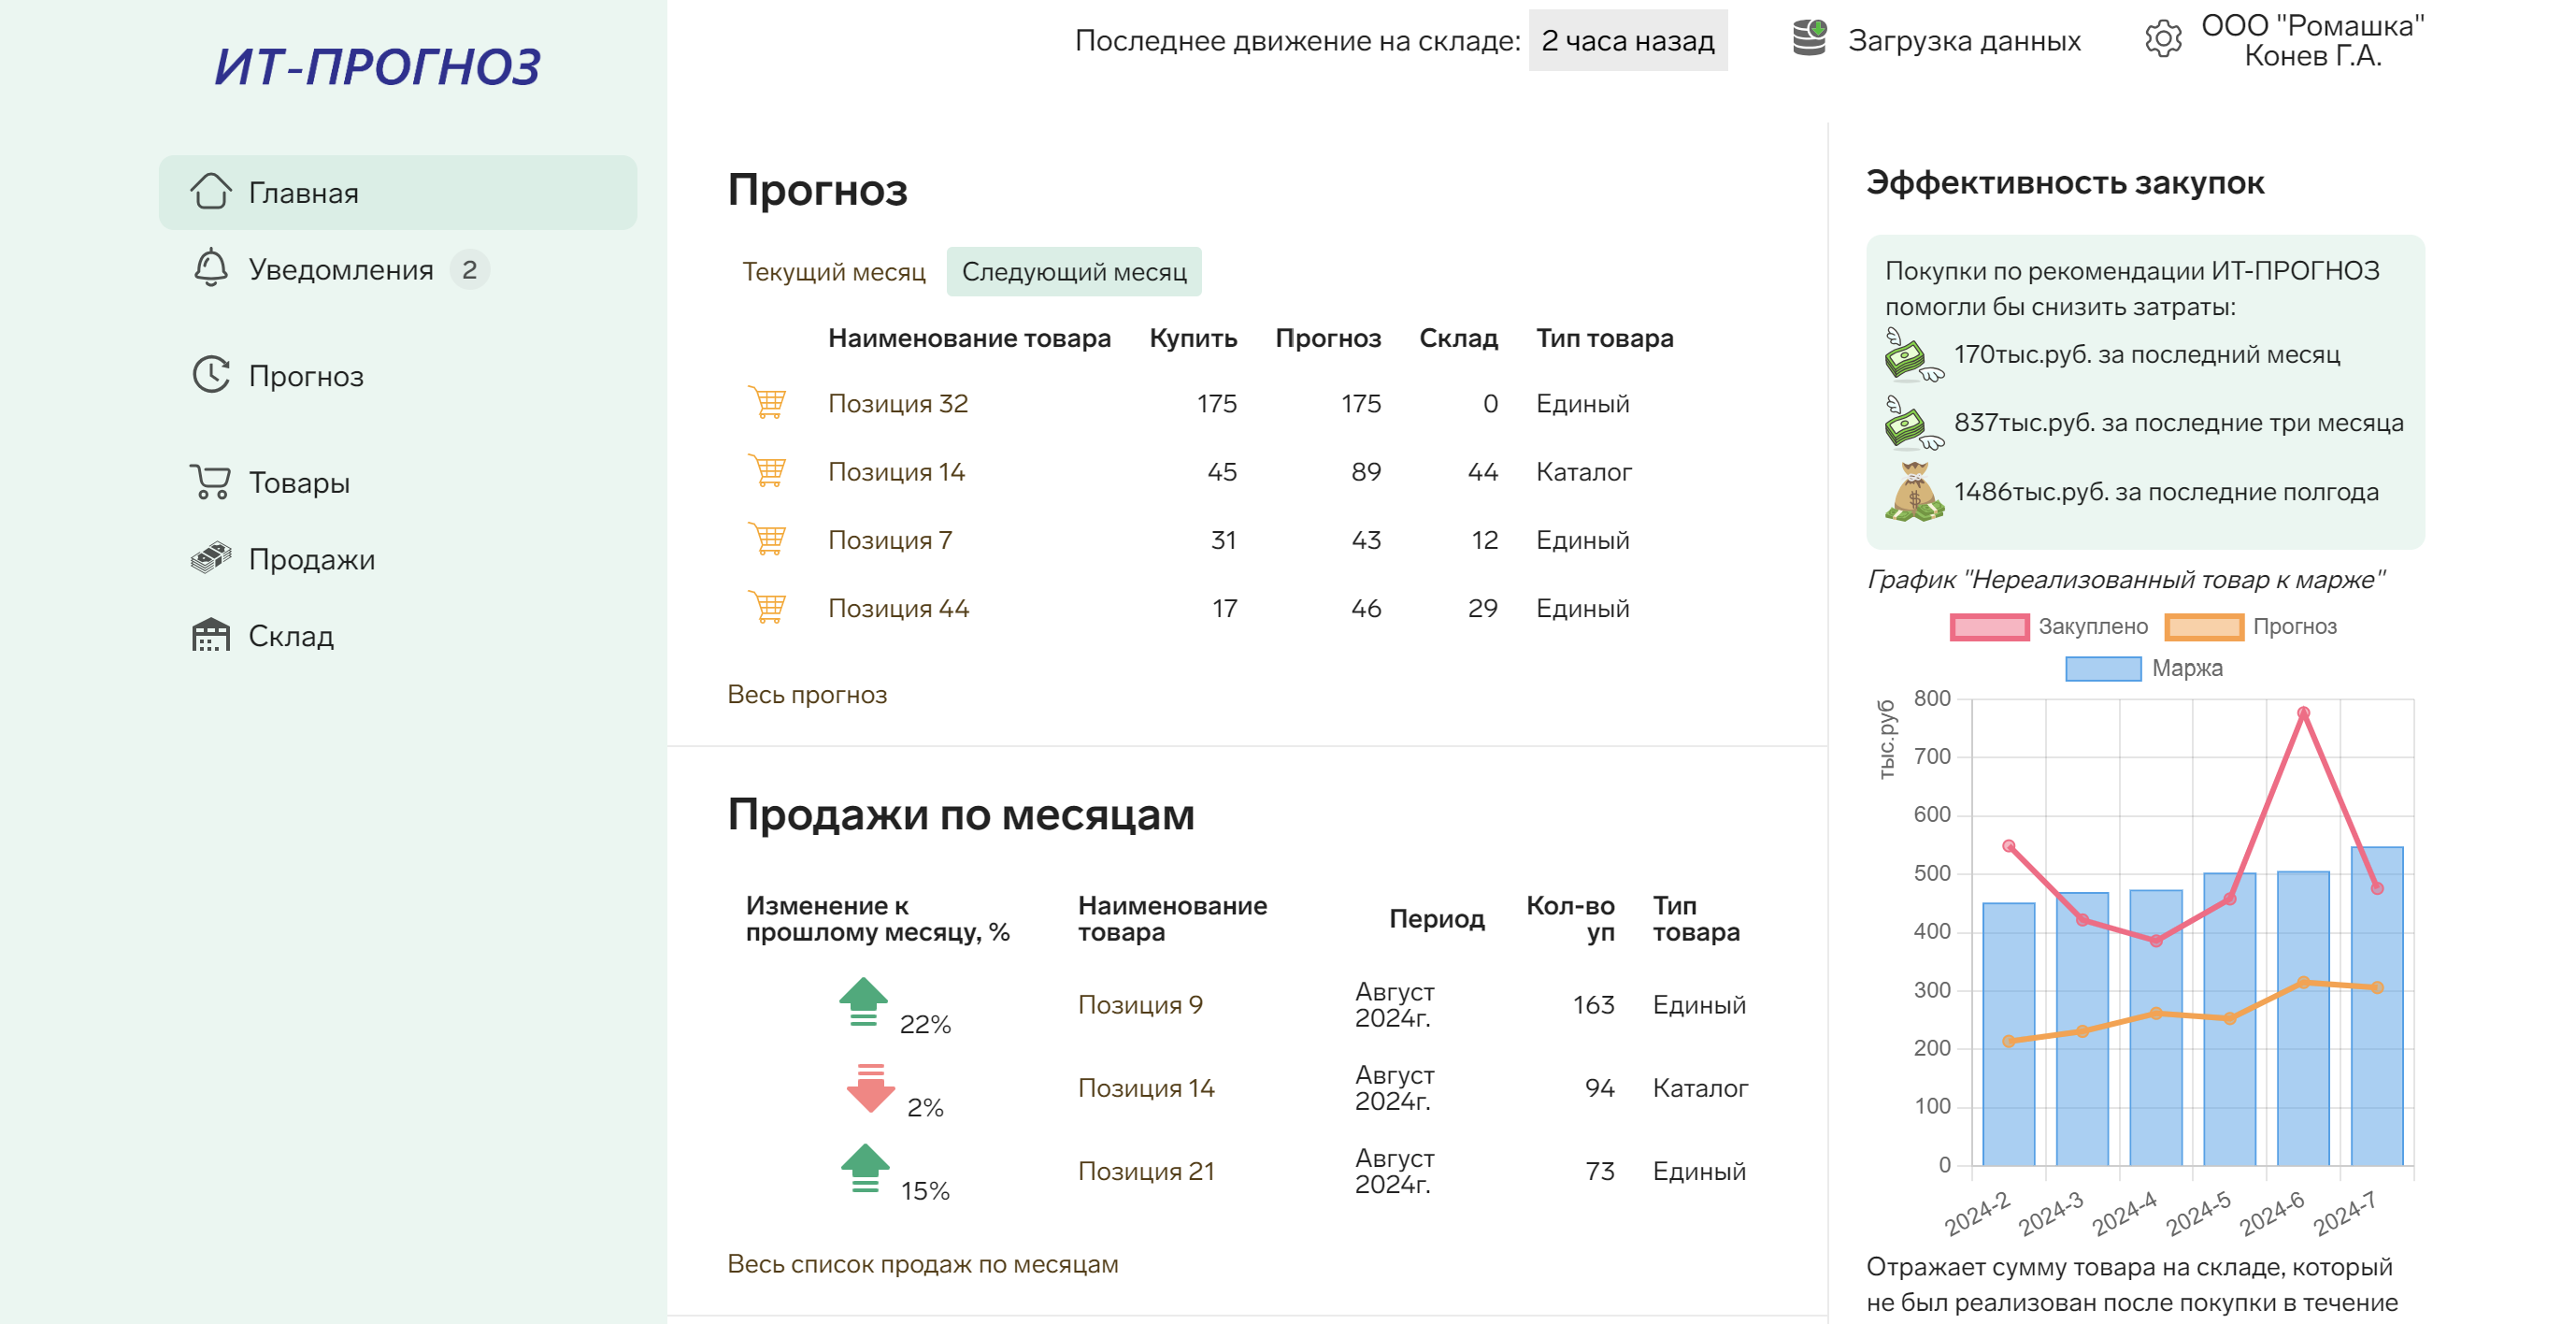Screen dimensions: 2576x1324
Task: Click the Купить column header
Action: point(1193,338)
